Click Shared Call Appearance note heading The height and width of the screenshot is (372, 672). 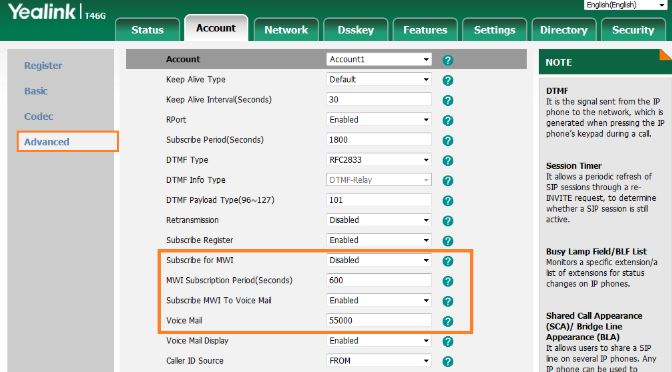[x=594, y=326]
